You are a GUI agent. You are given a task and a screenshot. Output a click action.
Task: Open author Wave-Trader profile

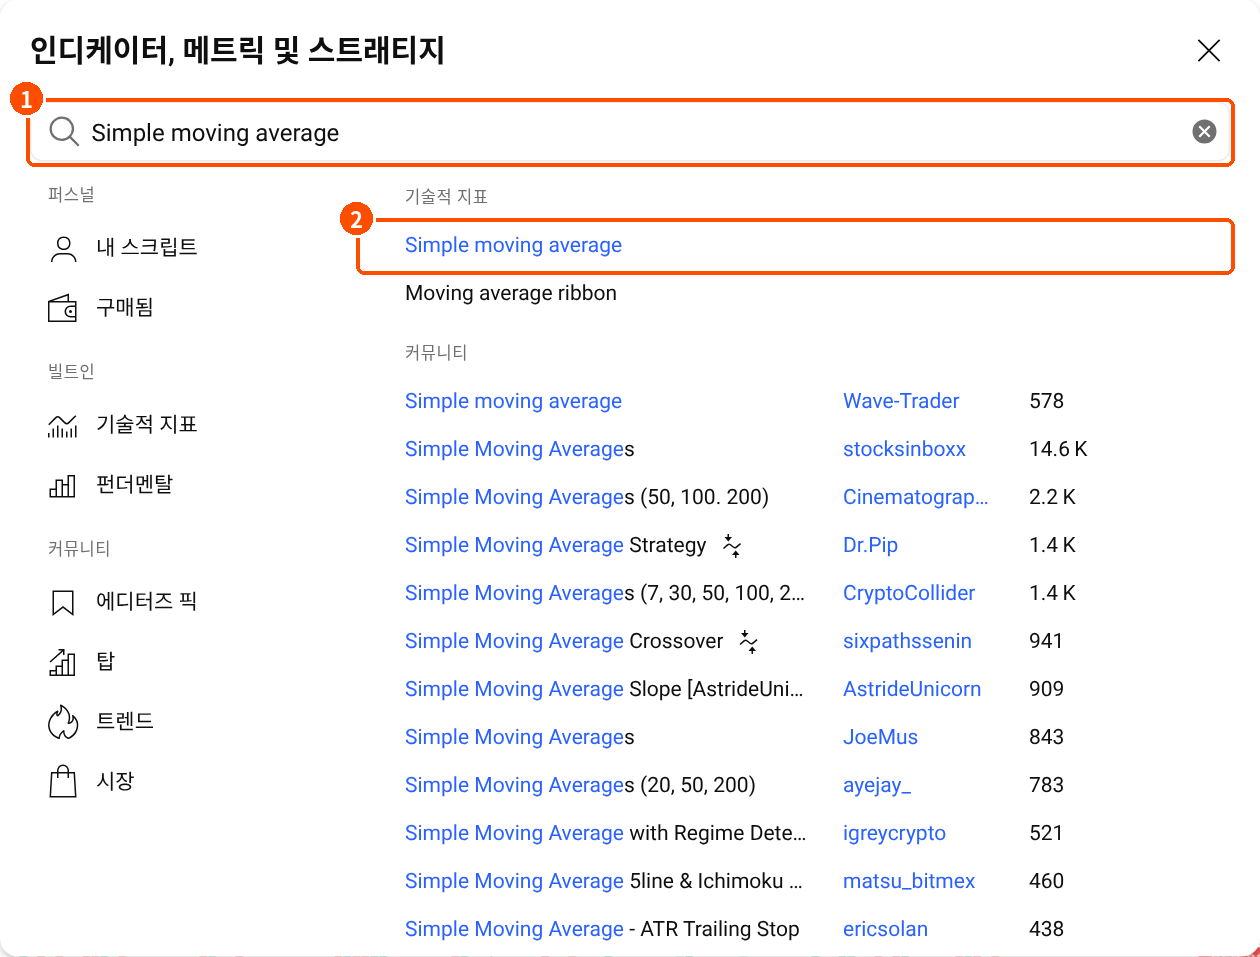[x=901, y=401]
